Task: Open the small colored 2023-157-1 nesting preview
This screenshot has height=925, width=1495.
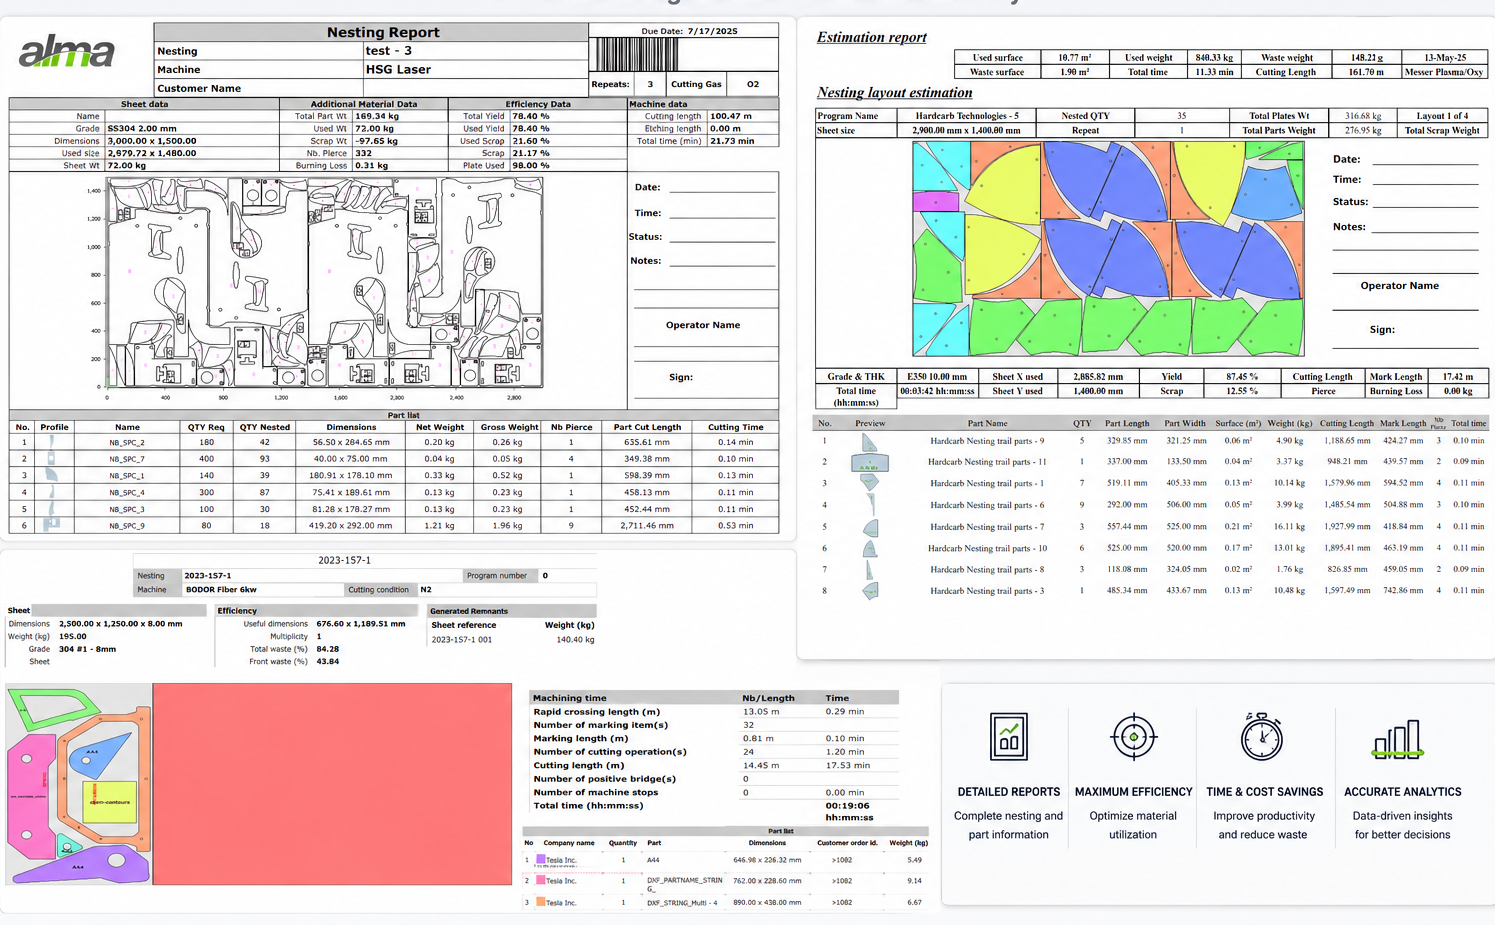Action: [79, 784]
